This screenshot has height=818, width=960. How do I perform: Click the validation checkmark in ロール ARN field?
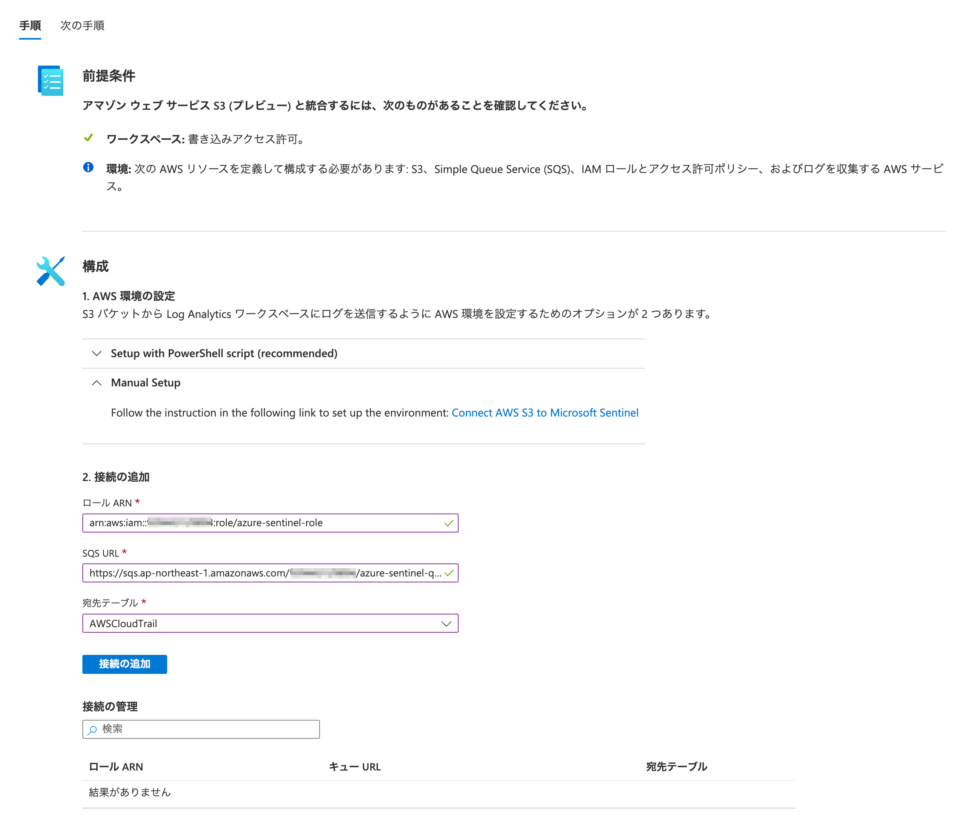click(x=447, y=522)
